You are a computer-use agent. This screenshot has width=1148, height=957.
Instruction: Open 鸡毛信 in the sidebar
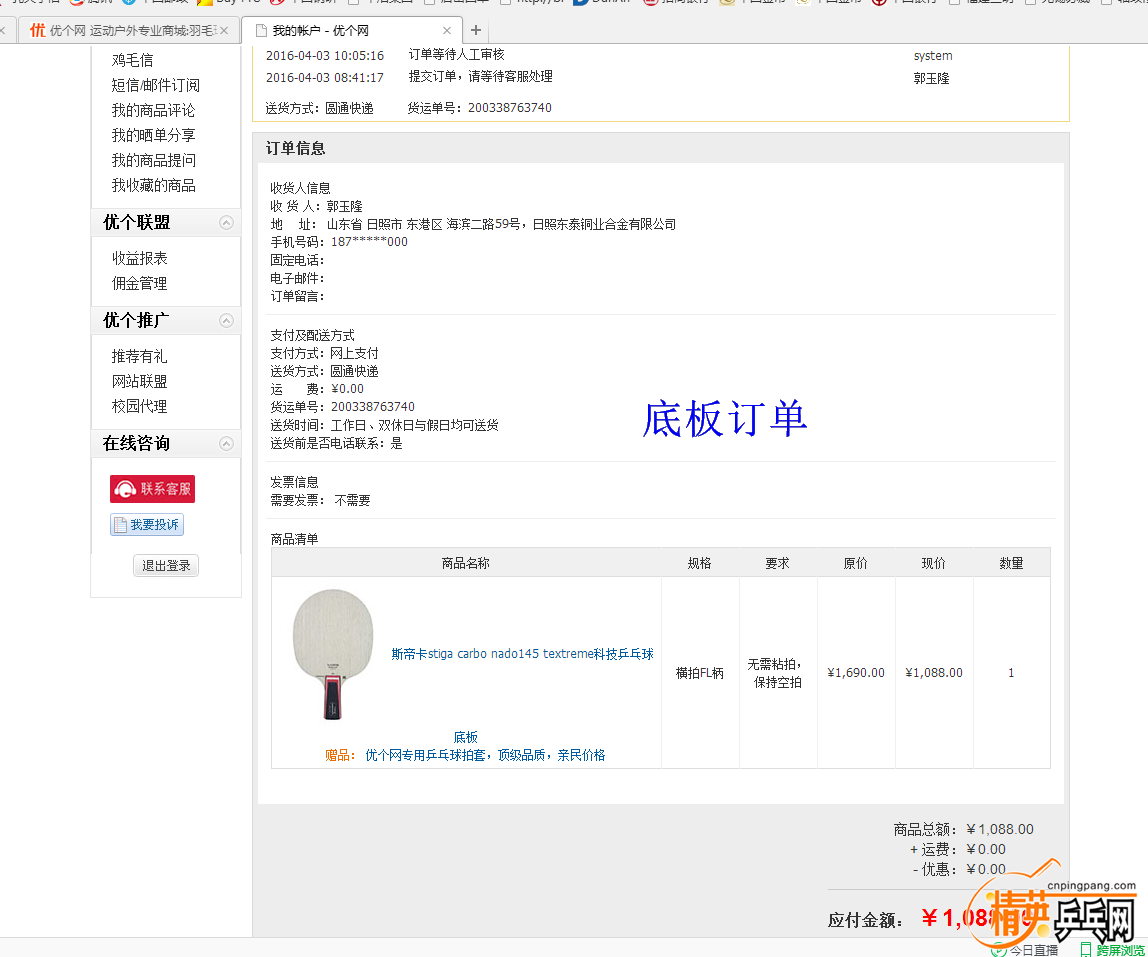133,60
